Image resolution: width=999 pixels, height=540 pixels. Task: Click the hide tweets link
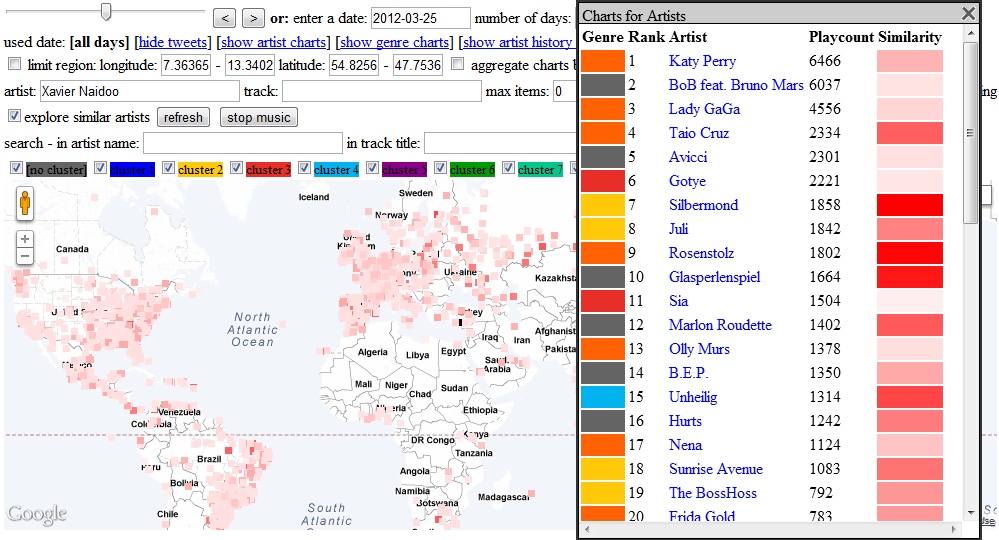click(x=173, y=42)
